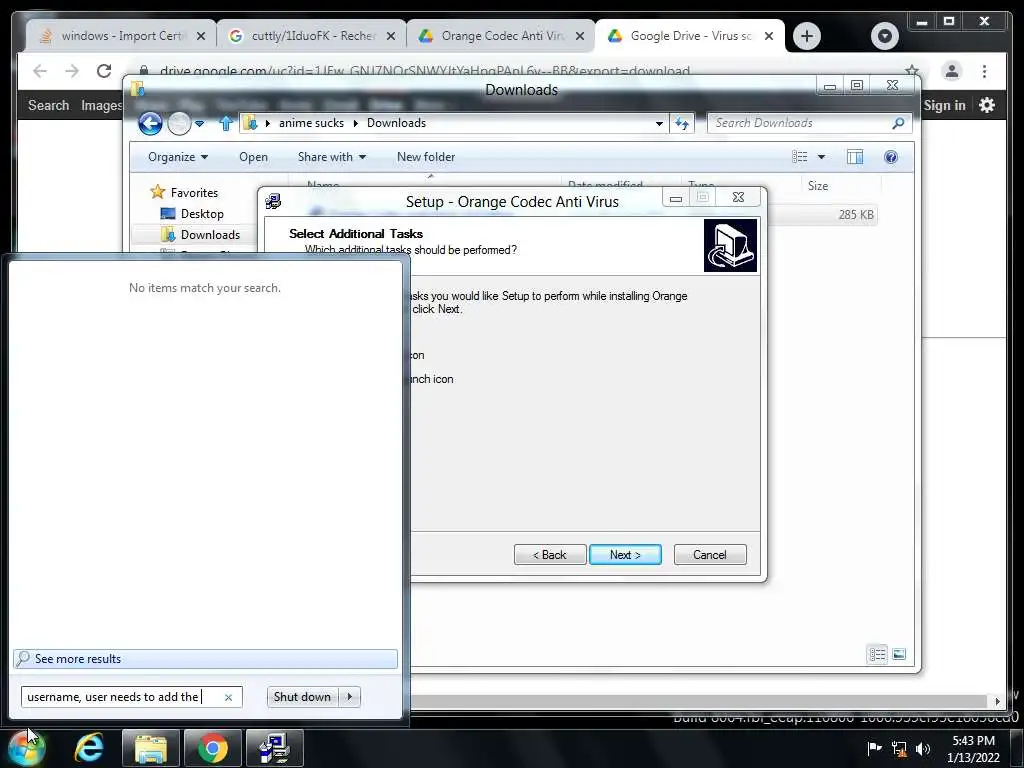Click the Action Center flag tray icon
Screen dimensions: 1024x768
point(874,748)
